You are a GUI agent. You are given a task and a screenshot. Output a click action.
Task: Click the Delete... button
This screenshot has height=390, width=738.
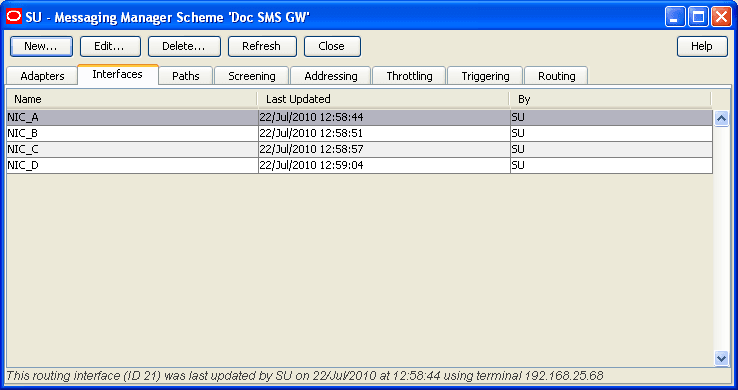coord(184,46)
